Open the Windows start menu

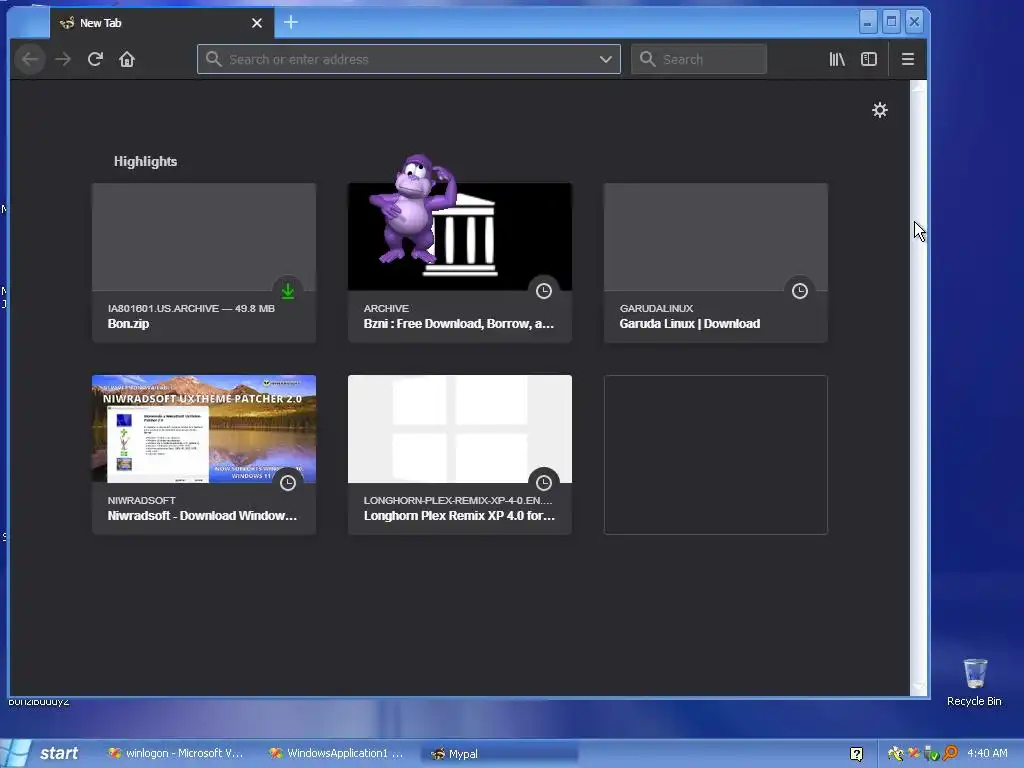43,753
